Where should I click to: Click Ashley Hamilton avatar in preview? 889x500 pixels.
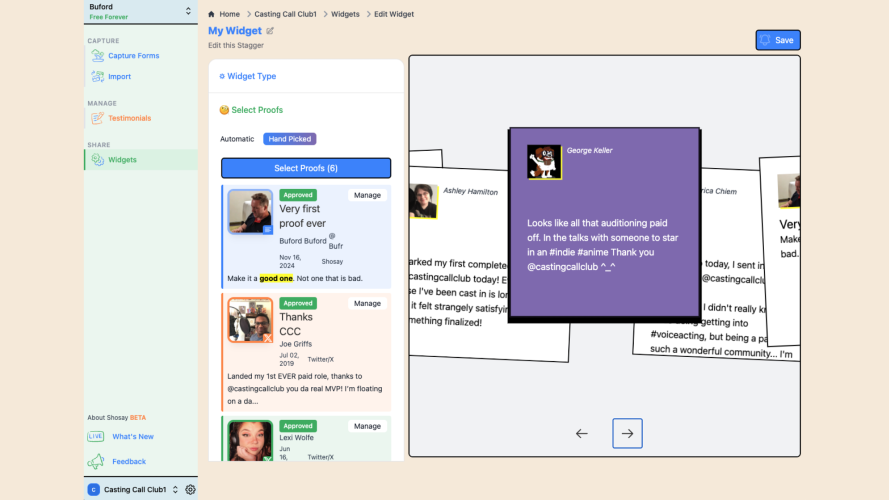pyautogui.click(x=423, y=201)
